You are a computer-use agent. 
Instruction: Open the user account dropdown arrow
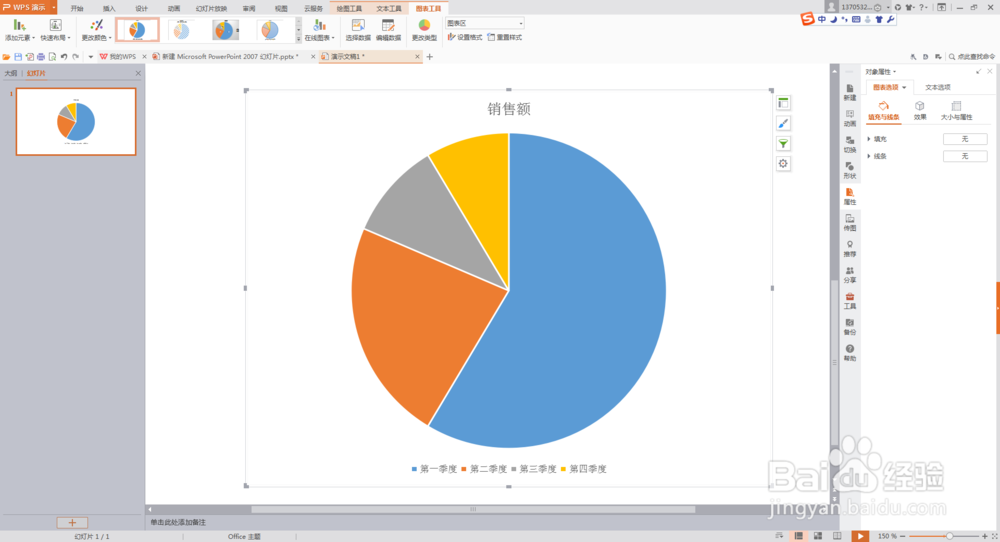888,8
